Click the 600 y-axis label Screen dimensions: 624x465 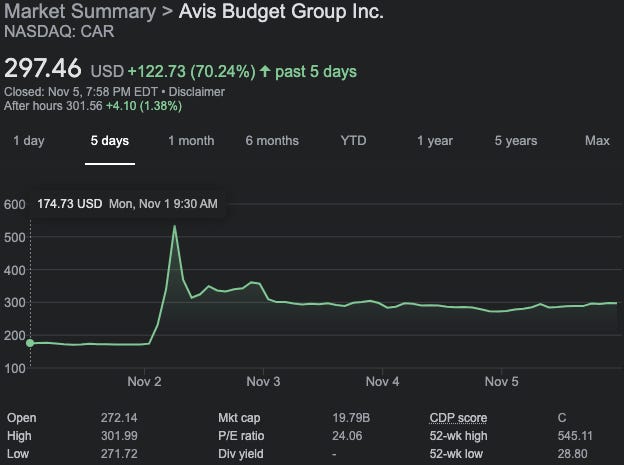(15, 204)
